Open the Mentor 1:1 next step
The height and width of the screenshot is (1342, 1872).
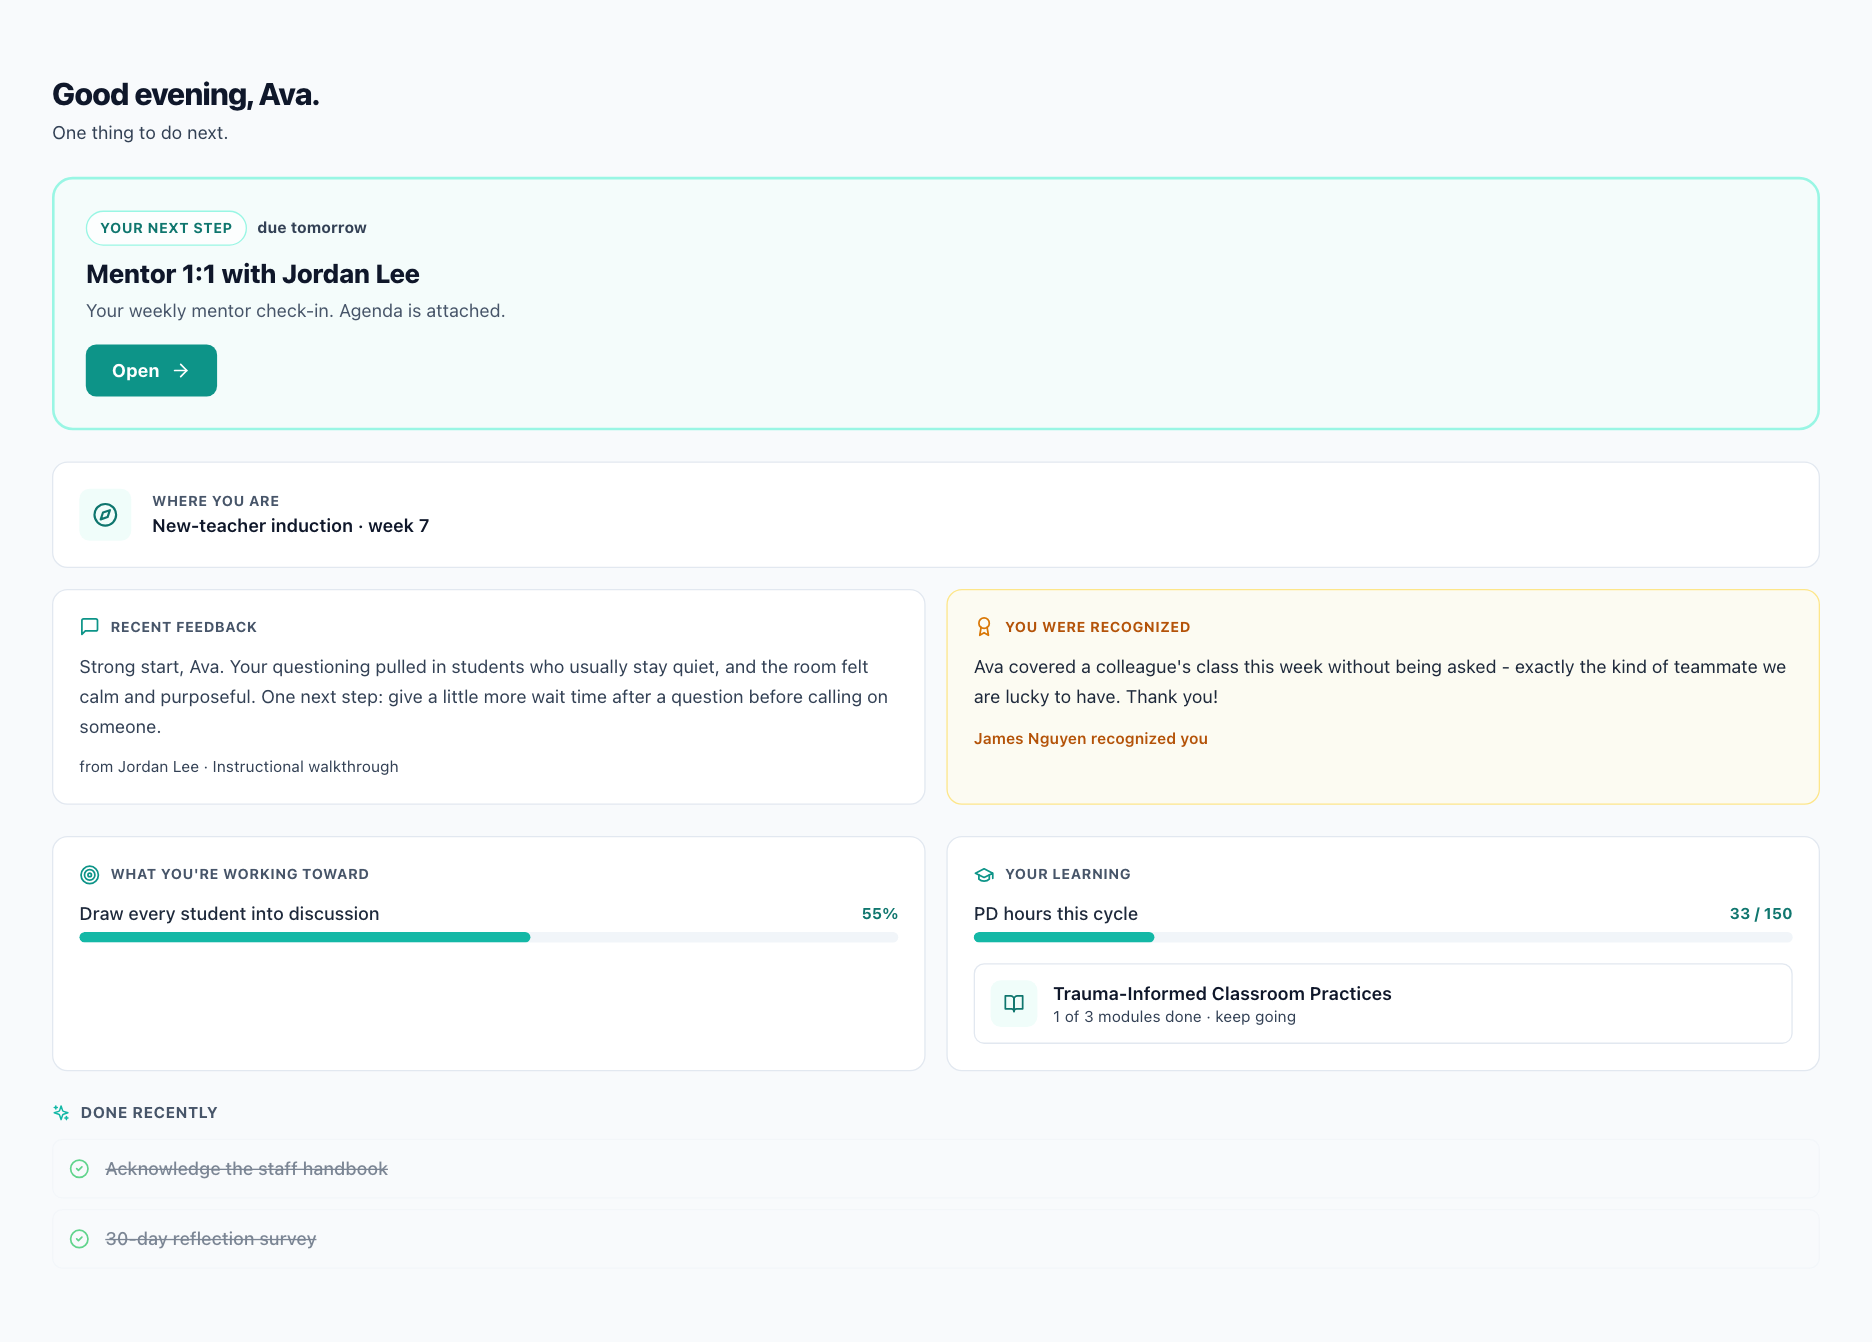[x=151, y=371]
